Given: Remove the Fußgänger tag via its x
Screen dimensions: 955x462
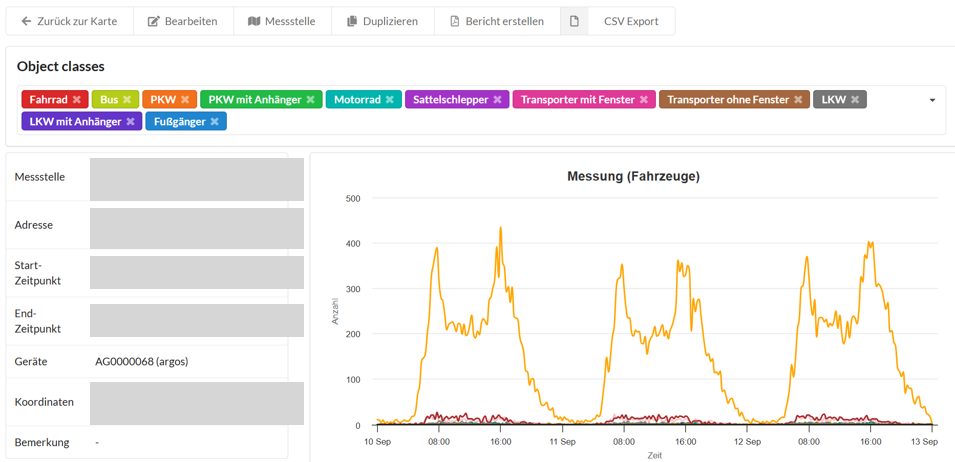Looking at the screenshot, I should pos(214,121).
